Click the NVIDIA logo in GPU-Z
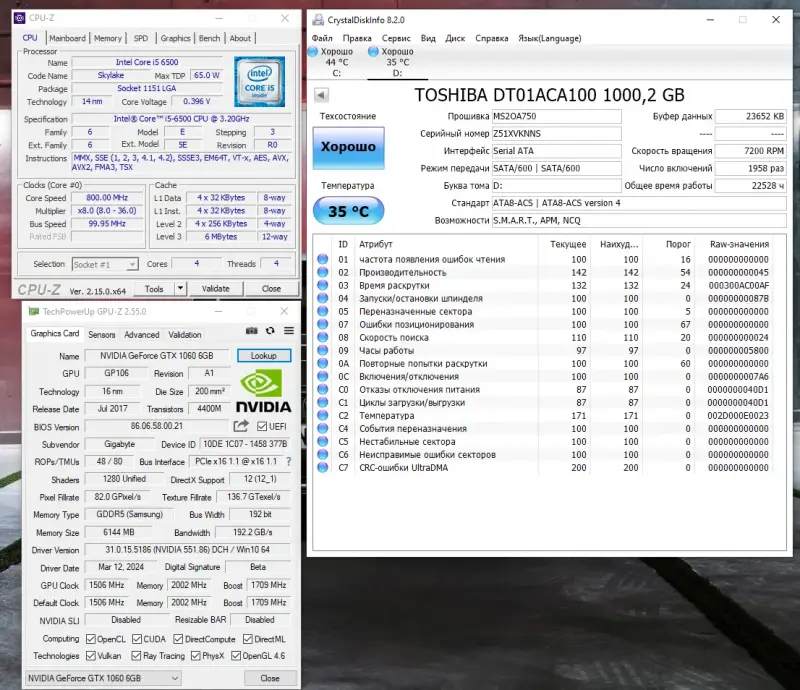Viewport: 800px width, 690px height. coord(263,391)
